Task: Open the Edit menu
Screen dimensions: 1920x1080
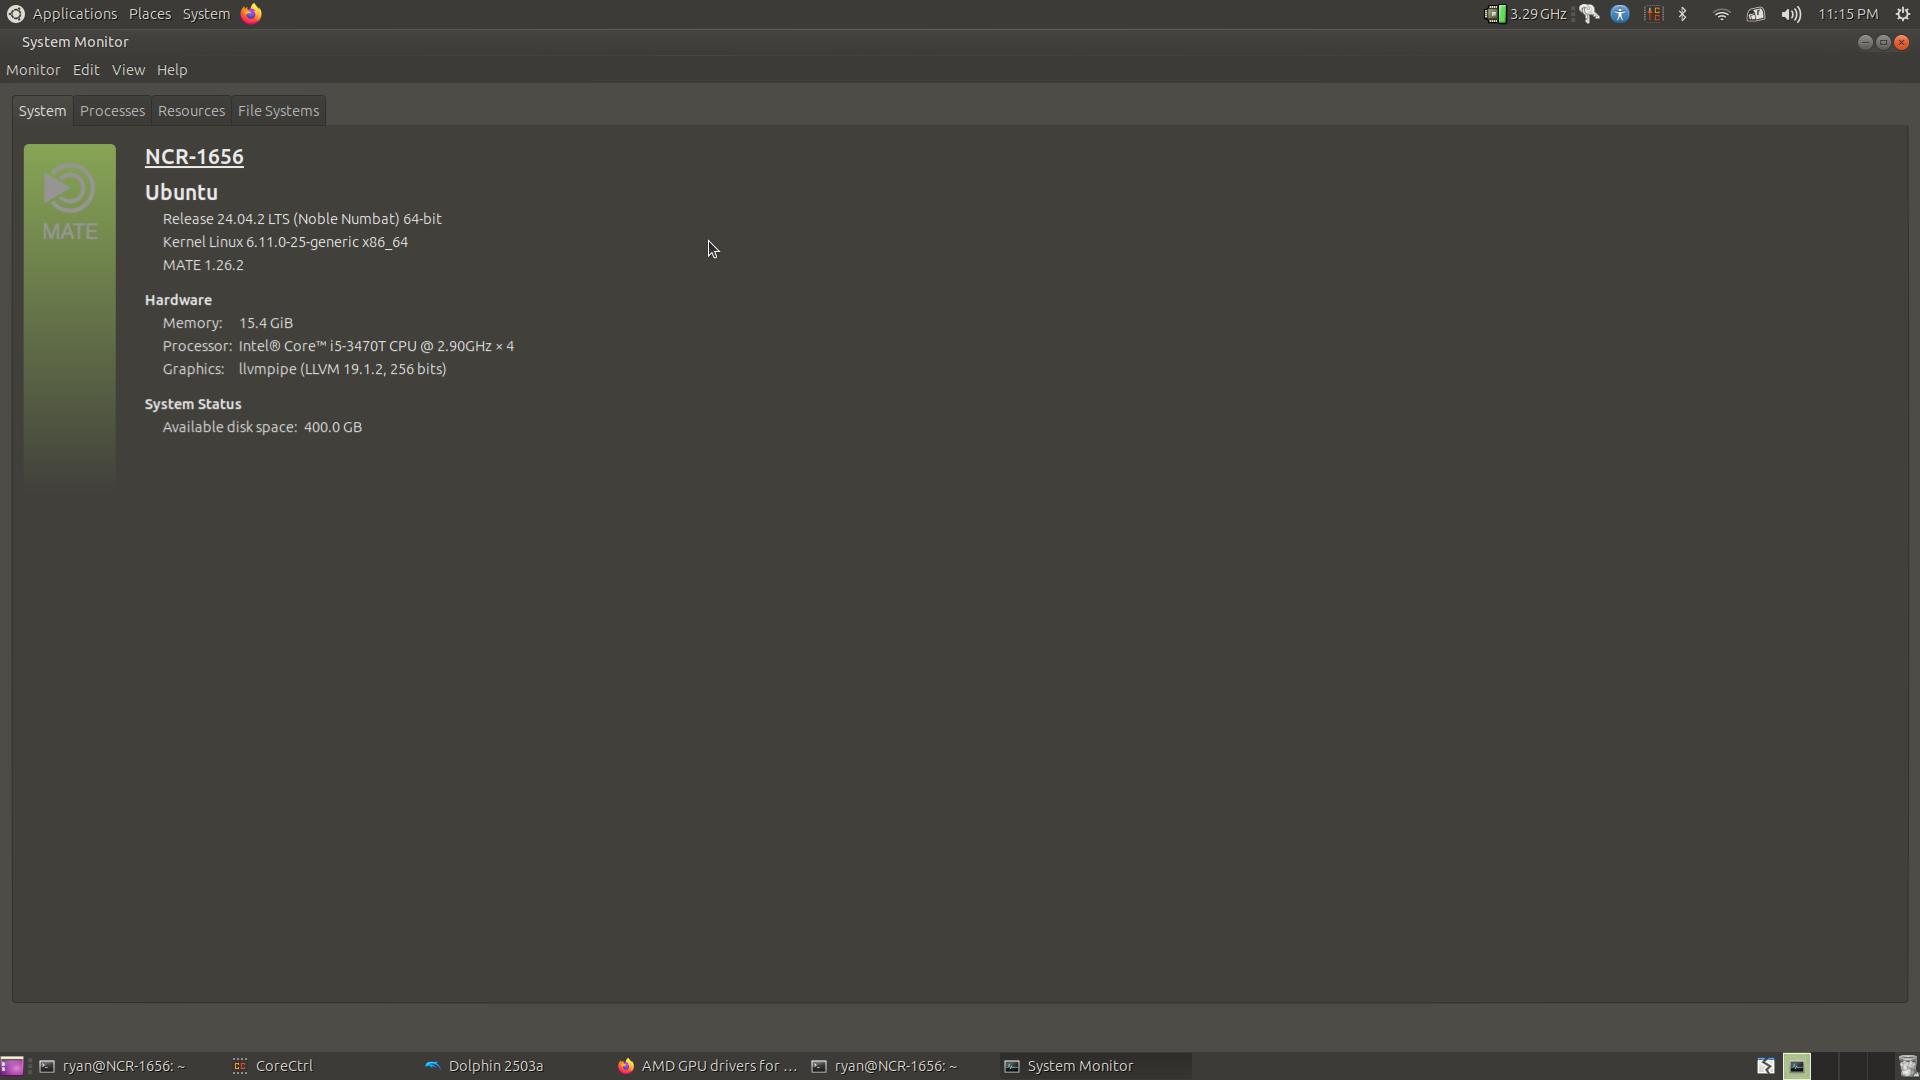Action: click(x=86, y=70)
